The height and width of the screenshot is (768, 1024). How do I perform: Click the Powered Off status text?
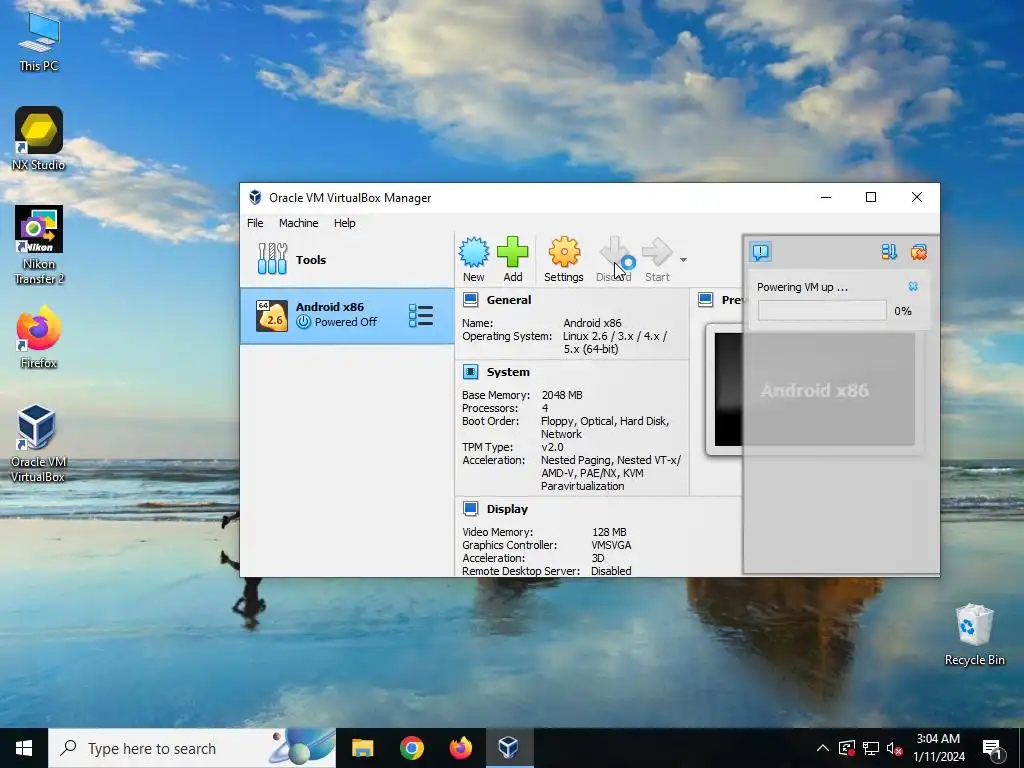(x=345, y=322)
